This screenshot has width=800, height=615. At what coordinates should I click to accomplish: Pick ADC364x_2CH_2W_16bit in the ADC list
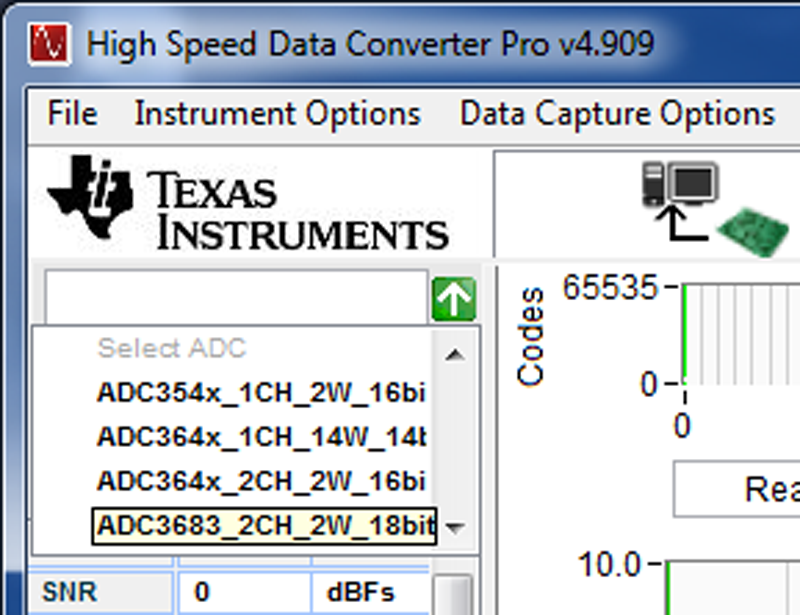261,481
